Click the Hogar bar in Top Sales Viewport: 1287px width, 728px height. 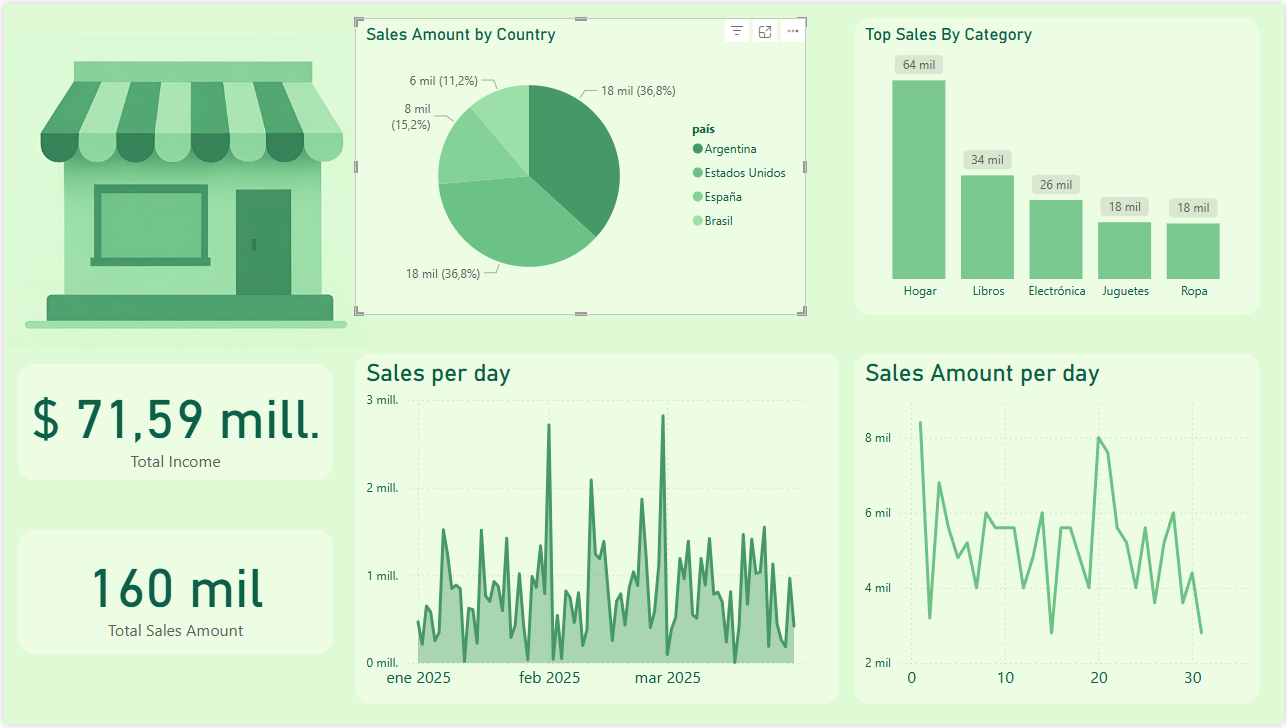(918, 180)
